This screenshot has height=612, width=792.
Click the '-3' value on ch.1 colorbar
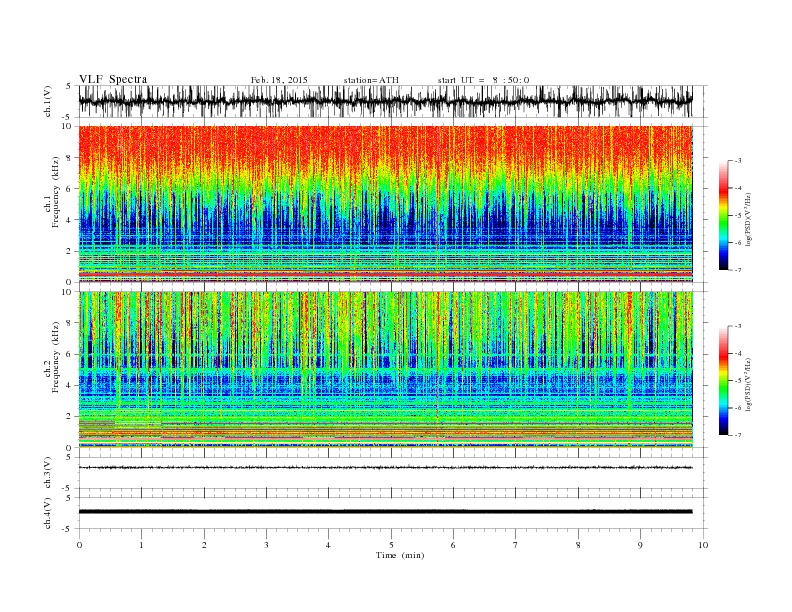pos(738,161)
